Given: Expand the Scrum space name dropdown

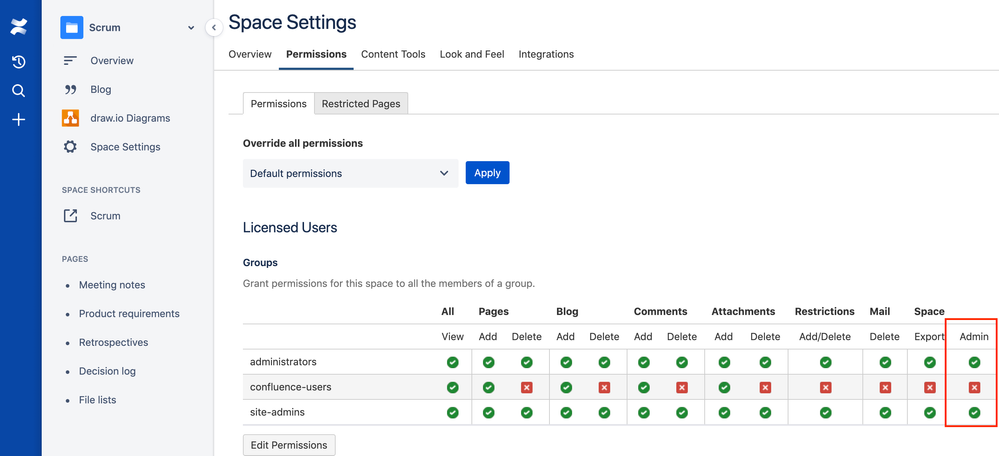Looking at the screenshot, I should pyautogui.click(x=191, y=28).
